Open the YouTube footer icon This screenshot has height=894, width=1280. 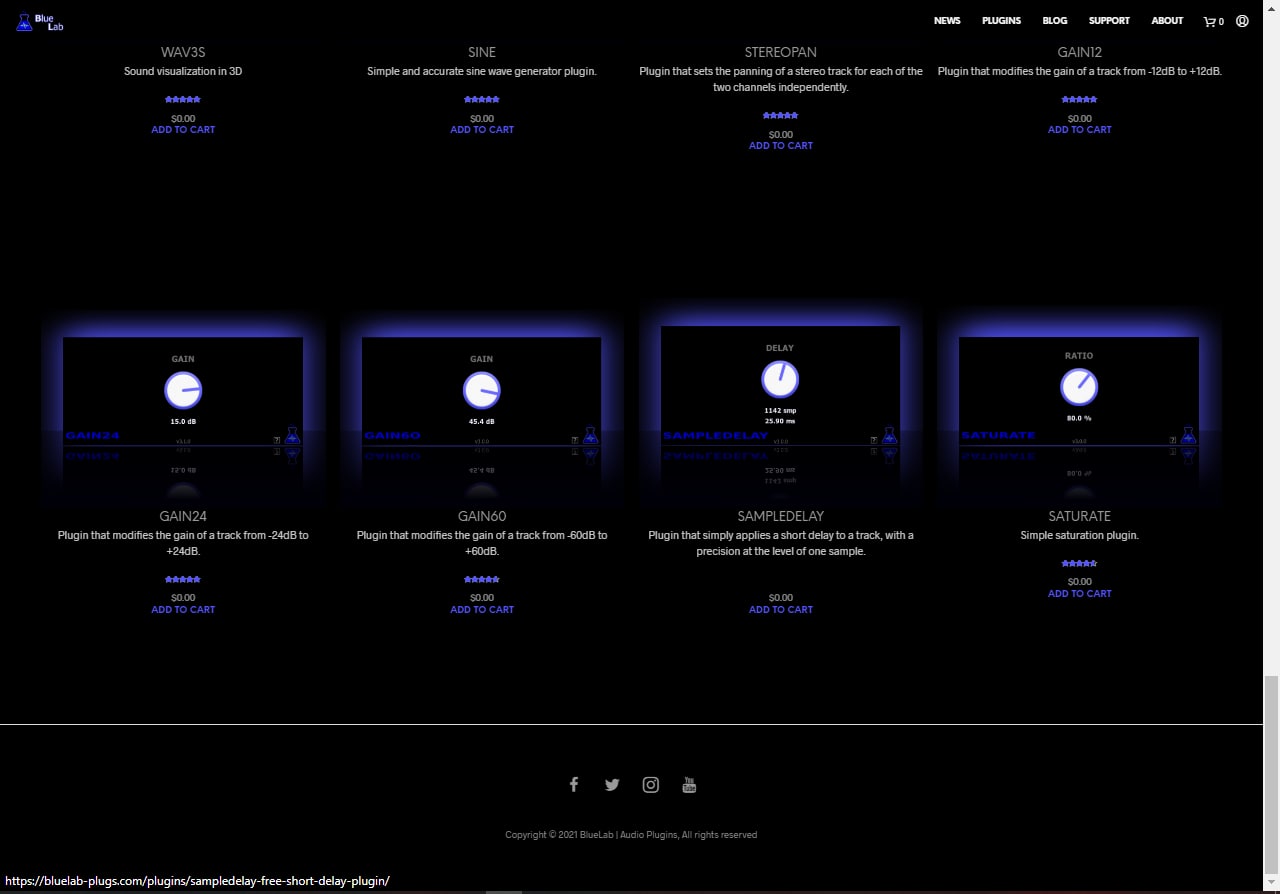coord(689,785)
